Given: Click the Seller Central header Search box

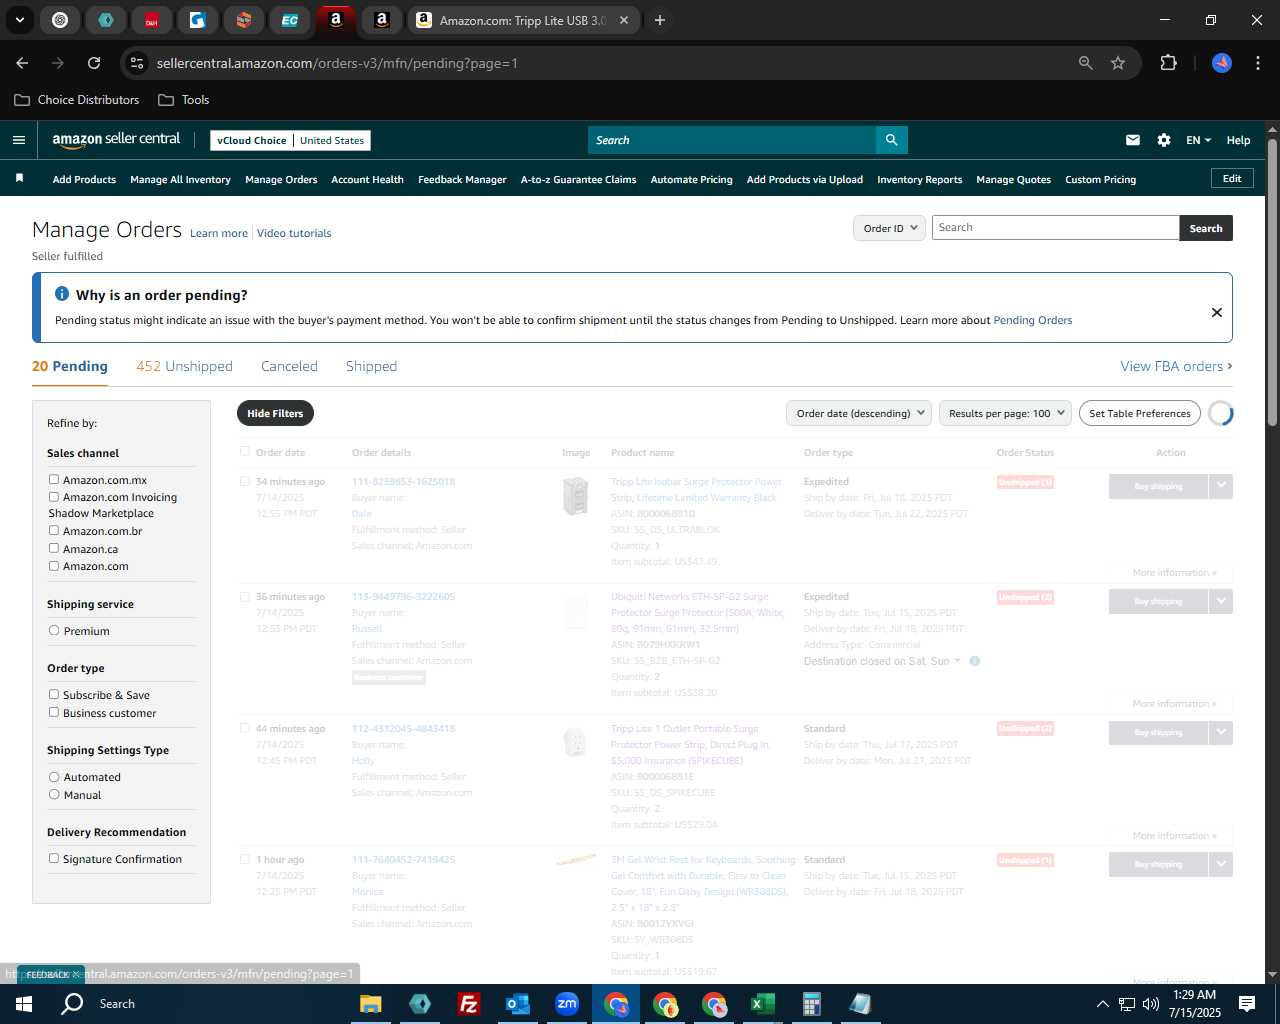Looking at the screenshot, I should 731,140.
